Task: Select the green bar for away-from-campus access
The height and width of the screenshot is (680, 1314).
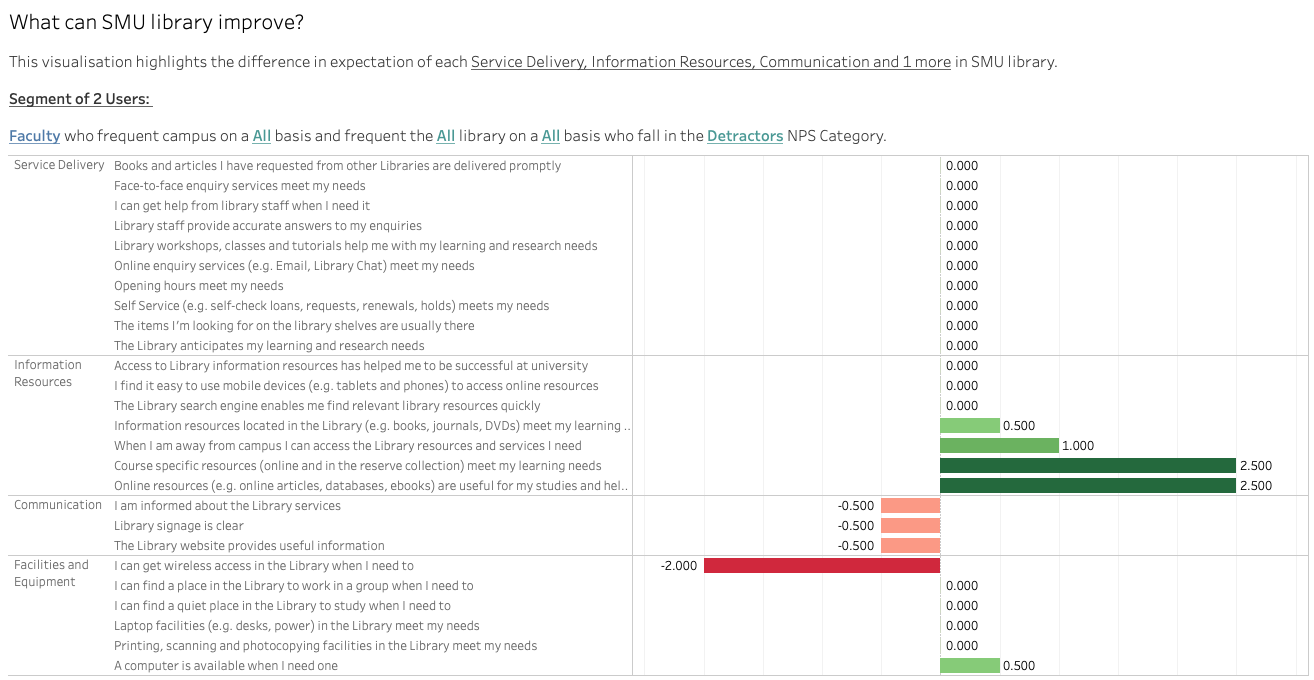Action: pyautogui.click(x=999, y=446)
